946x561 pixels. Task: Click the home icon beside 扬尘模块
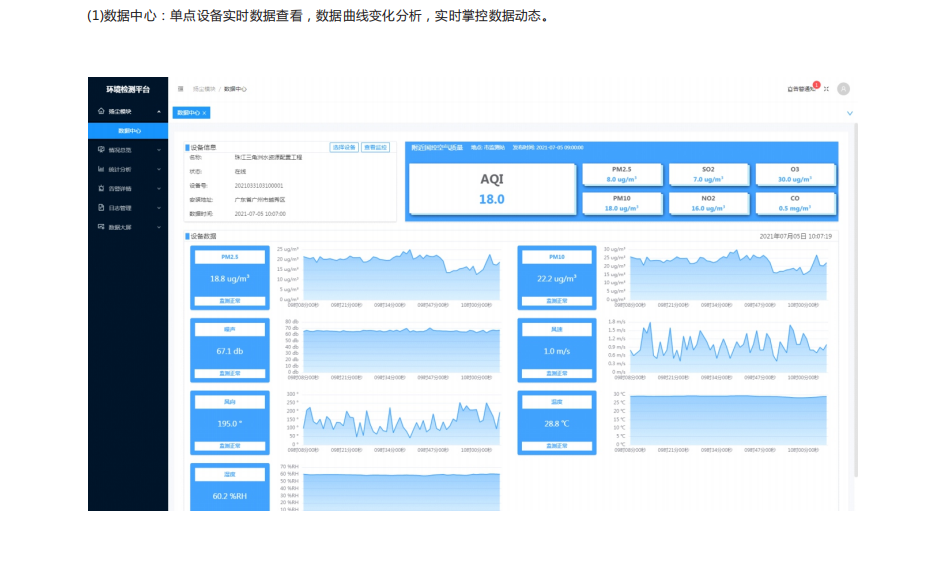[x=101, y=111]
